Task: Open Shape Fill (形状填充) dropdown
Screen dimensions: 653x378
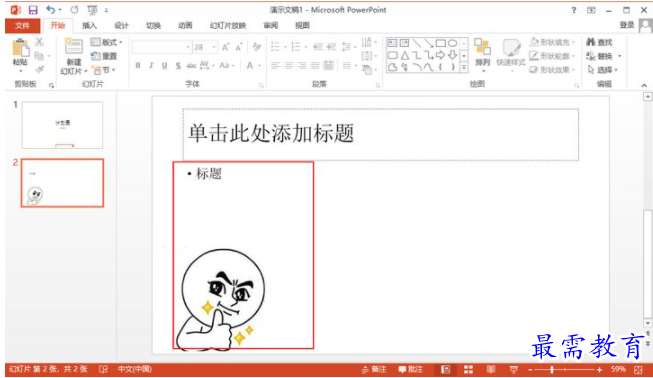Action: (552, 42)
